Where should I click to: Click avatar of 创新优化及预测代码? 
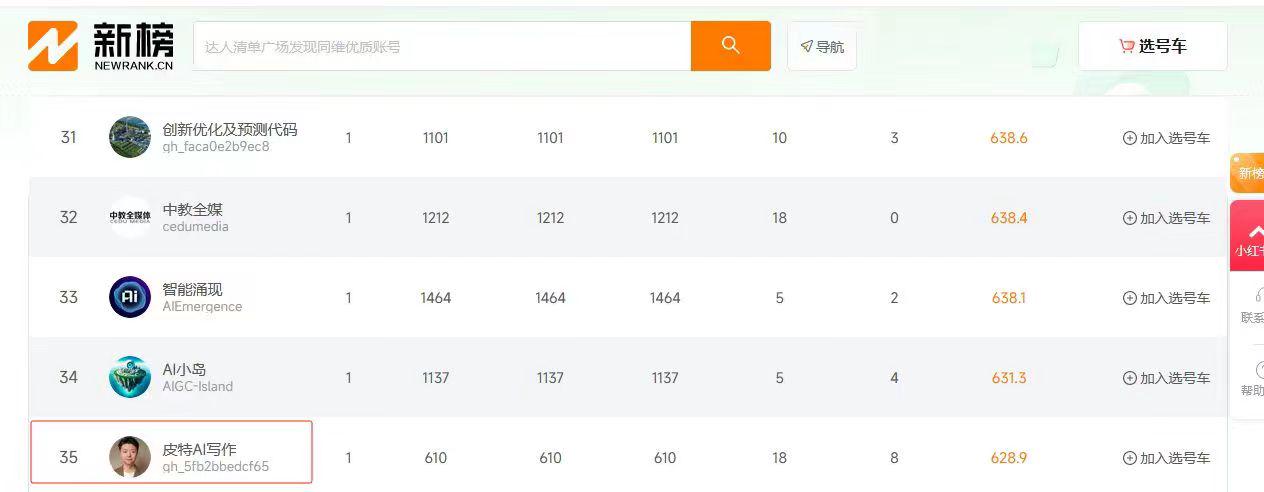(x=130, y=137)
